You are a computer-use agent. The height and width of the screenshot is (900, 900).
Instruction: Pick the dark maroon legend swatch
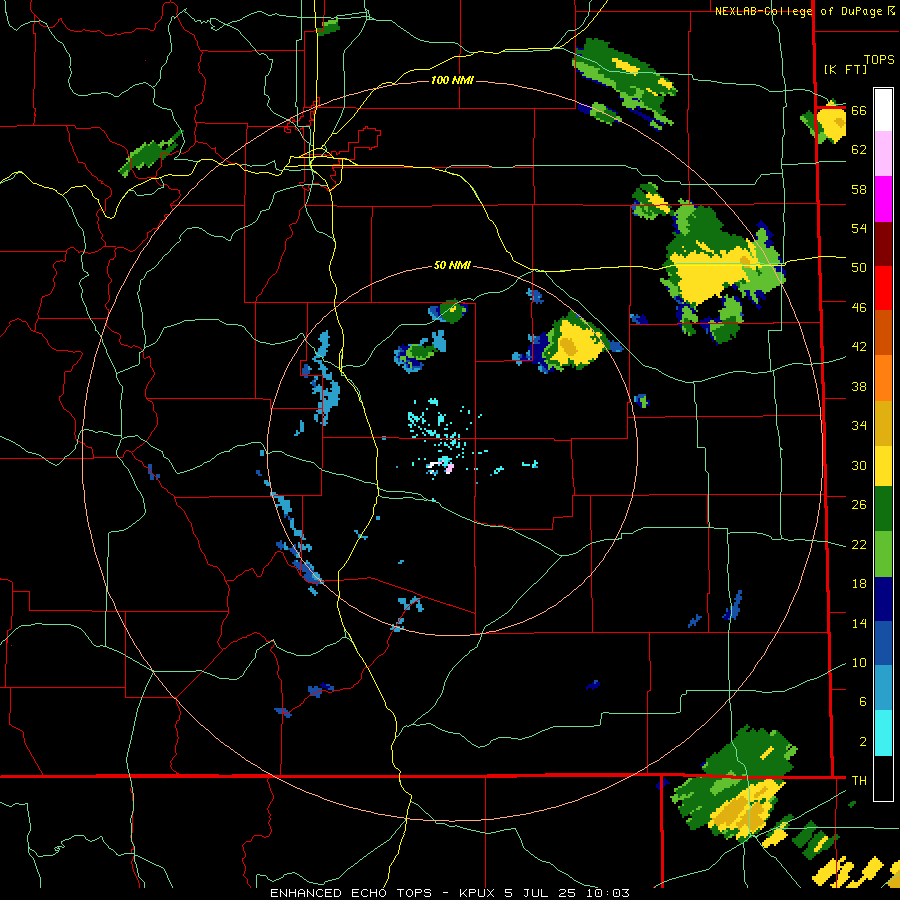pos(883,244)
